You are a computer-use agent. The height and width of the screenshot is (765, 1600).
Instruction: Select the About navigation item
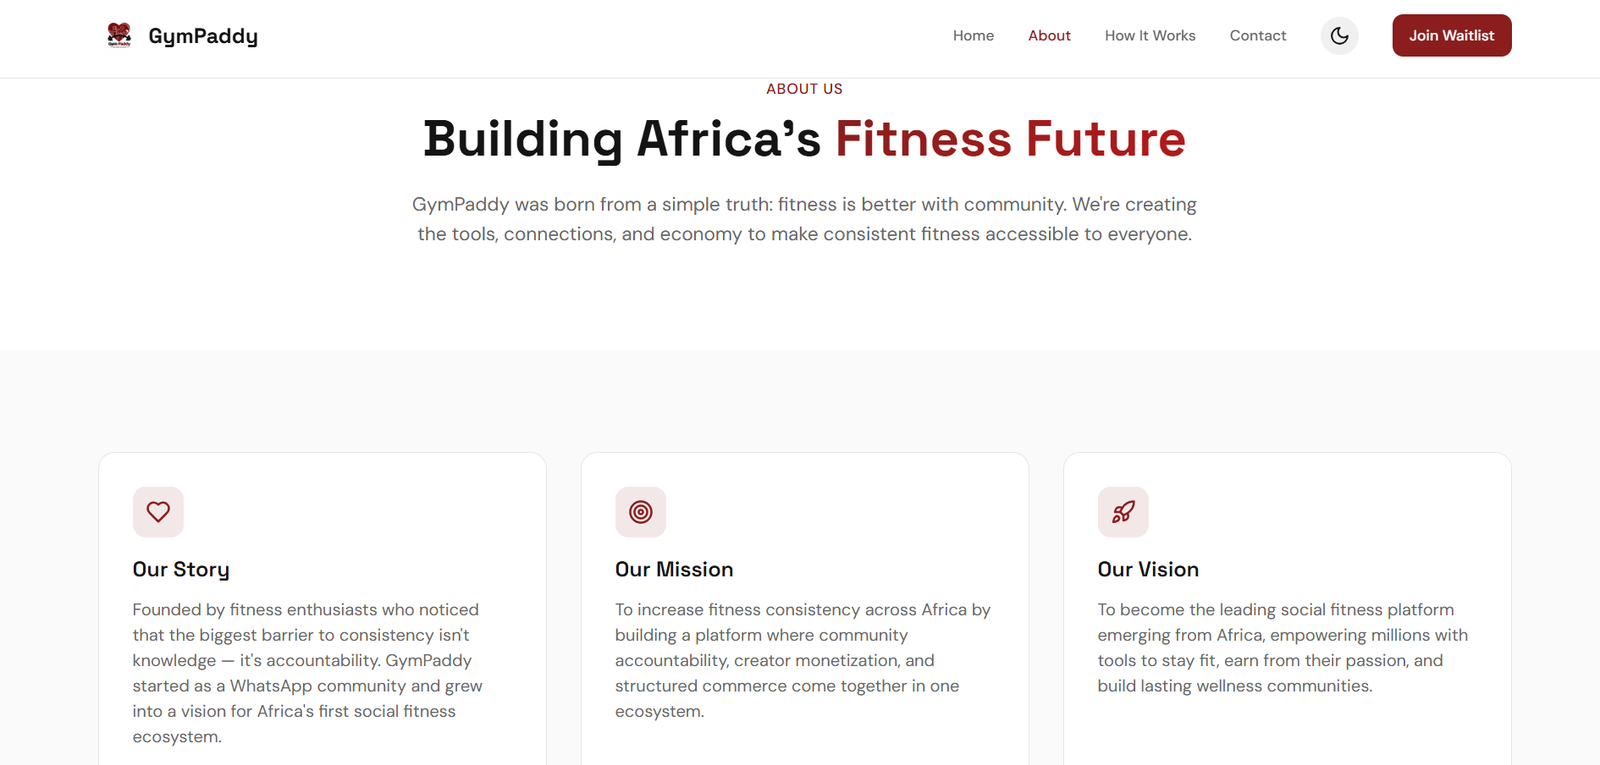[x=1049, y=35]
